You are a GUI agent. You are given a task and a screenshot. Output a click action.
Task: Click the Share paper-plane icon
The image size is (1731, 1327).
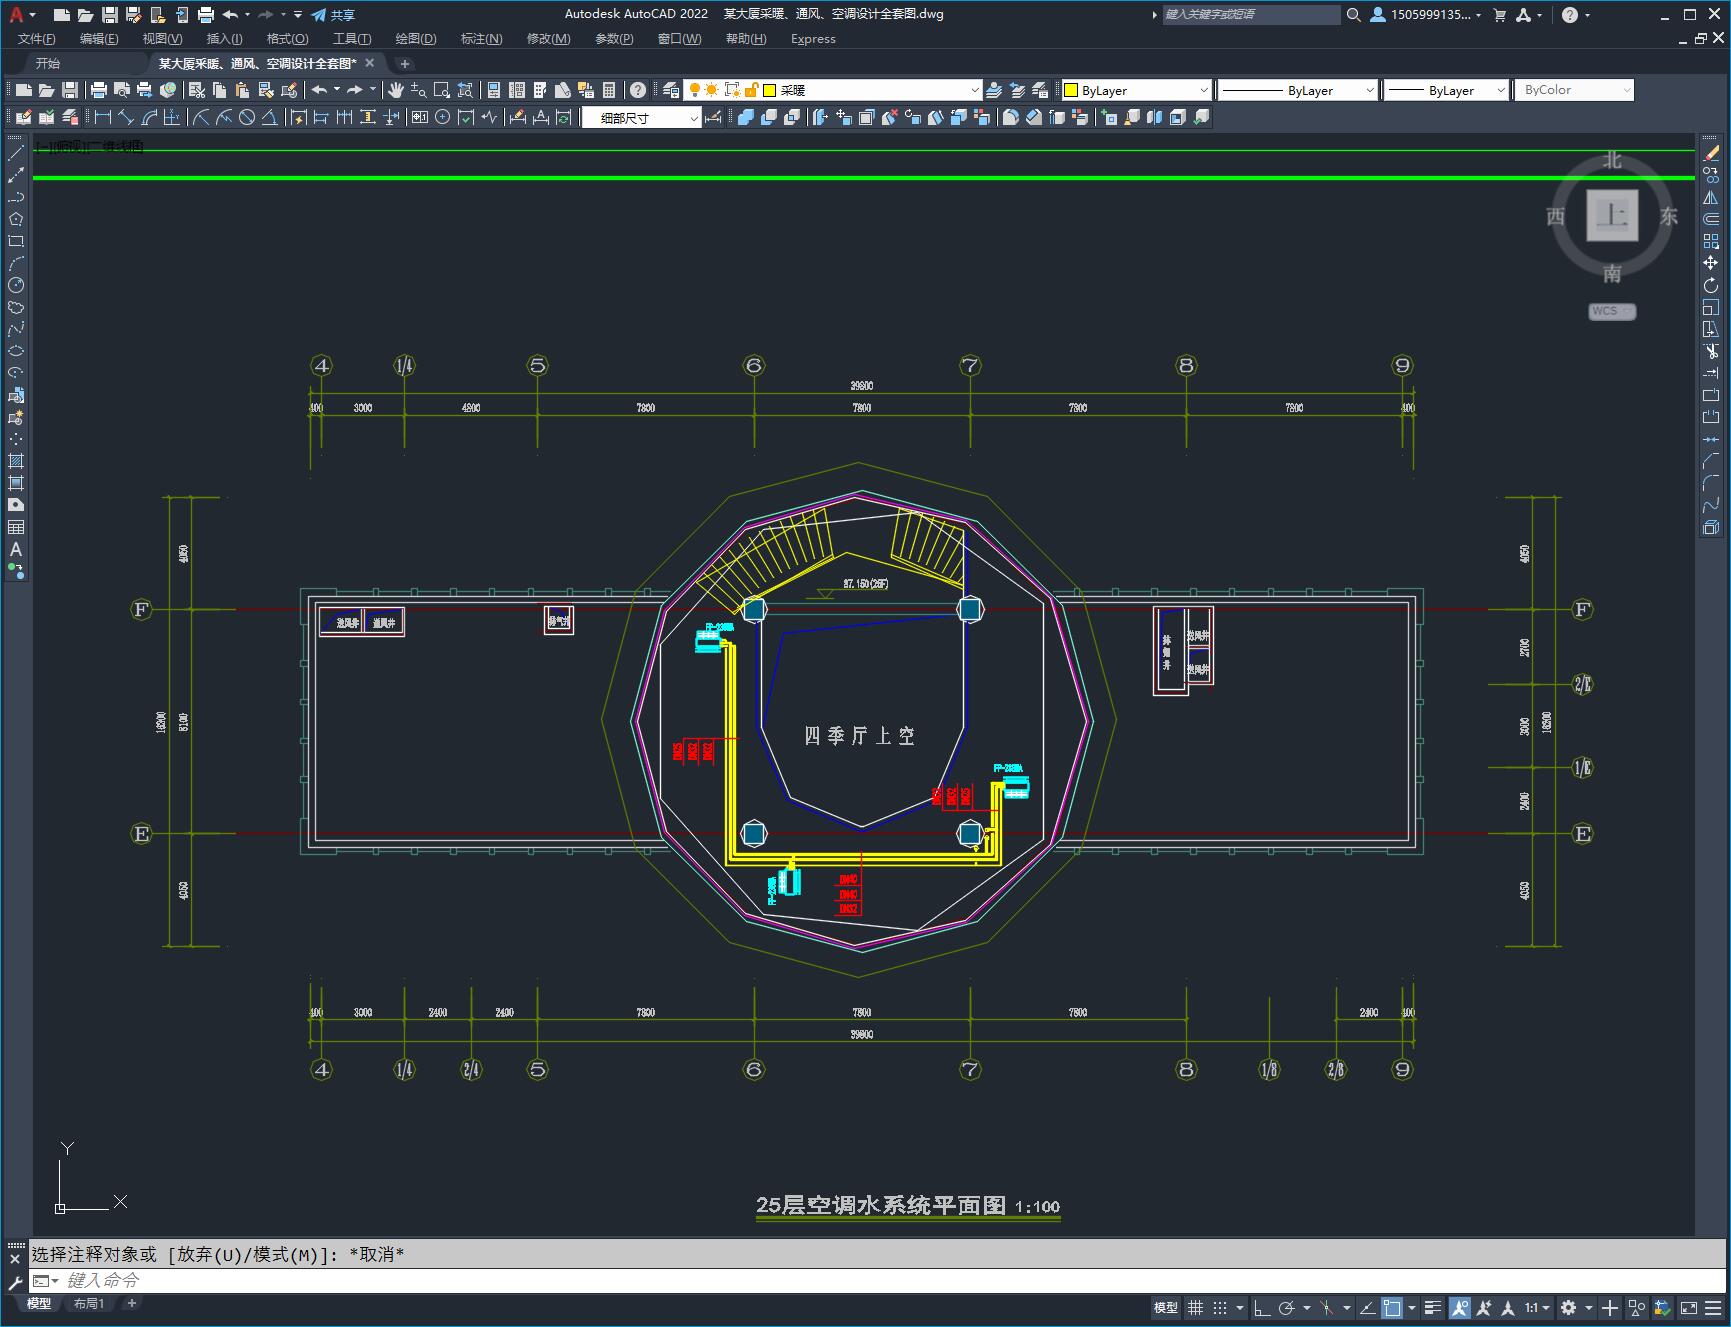pos(319,15)
